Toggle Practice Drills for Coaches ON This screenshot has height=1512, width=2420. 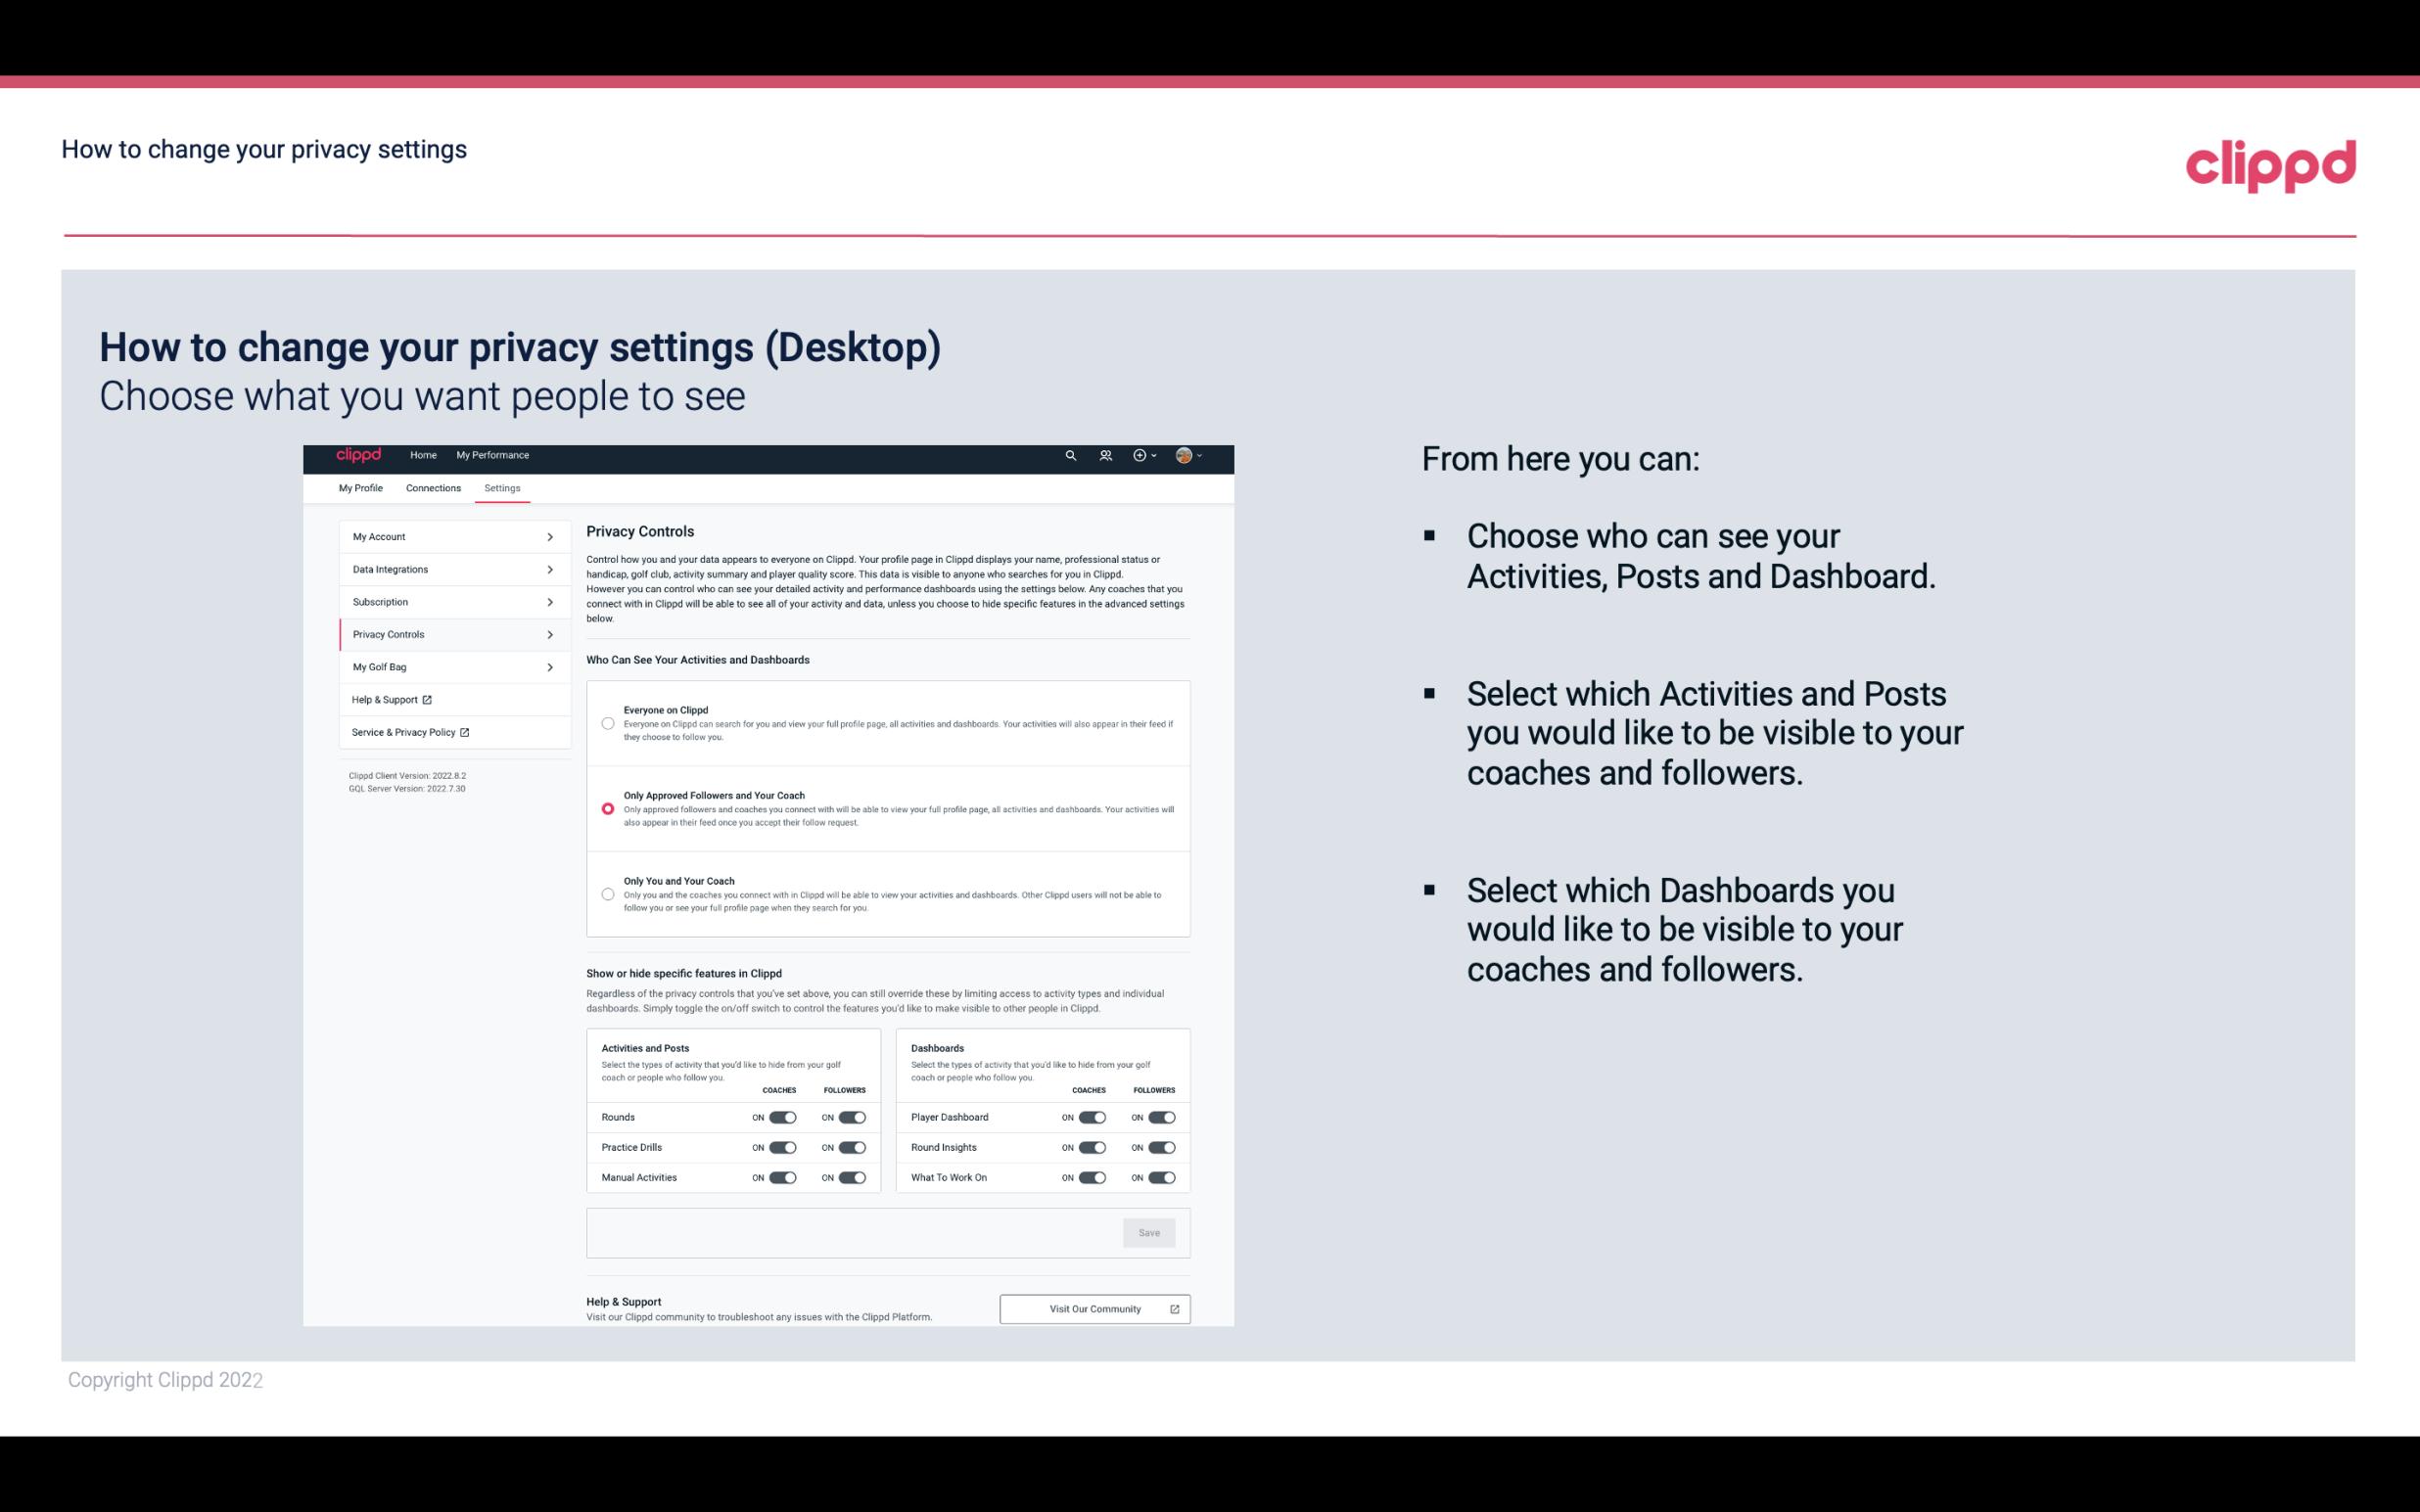tap(782, 1146)
